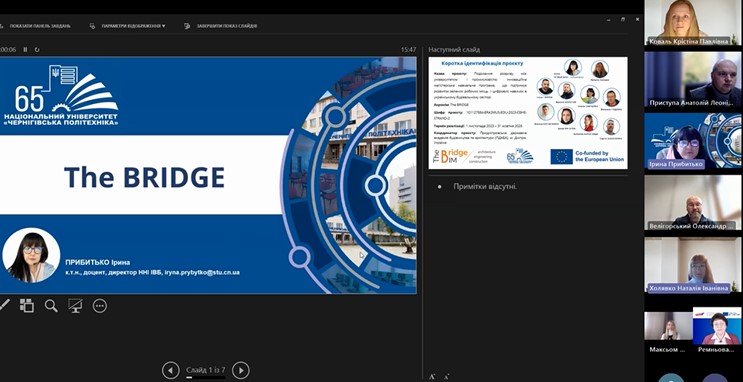Increase the notes text size
Screen dimensions: 743x382
(432, 377)
